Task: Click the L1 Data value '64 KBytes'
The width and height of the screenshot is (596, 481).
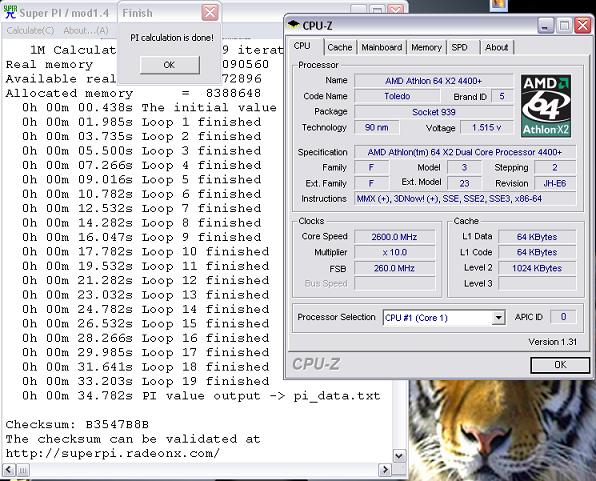Action: pyautogui.click(x=537, y=237)
